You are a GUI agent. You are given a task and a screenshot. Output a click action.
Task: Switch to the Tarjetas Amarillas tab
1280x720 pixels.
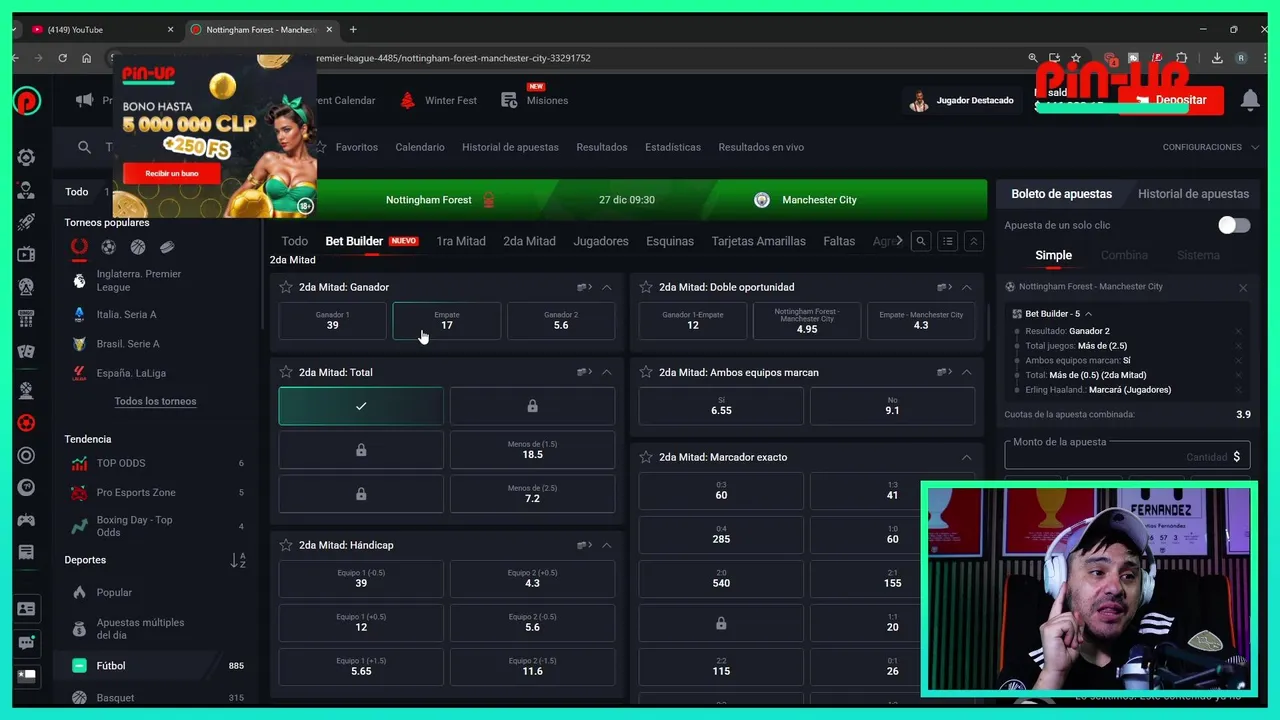tap(758, 241)
